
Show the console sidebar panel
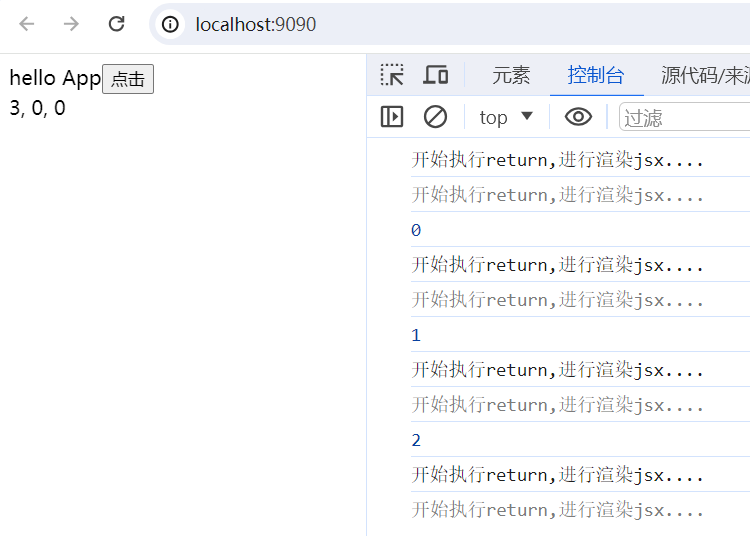point(392,117)
